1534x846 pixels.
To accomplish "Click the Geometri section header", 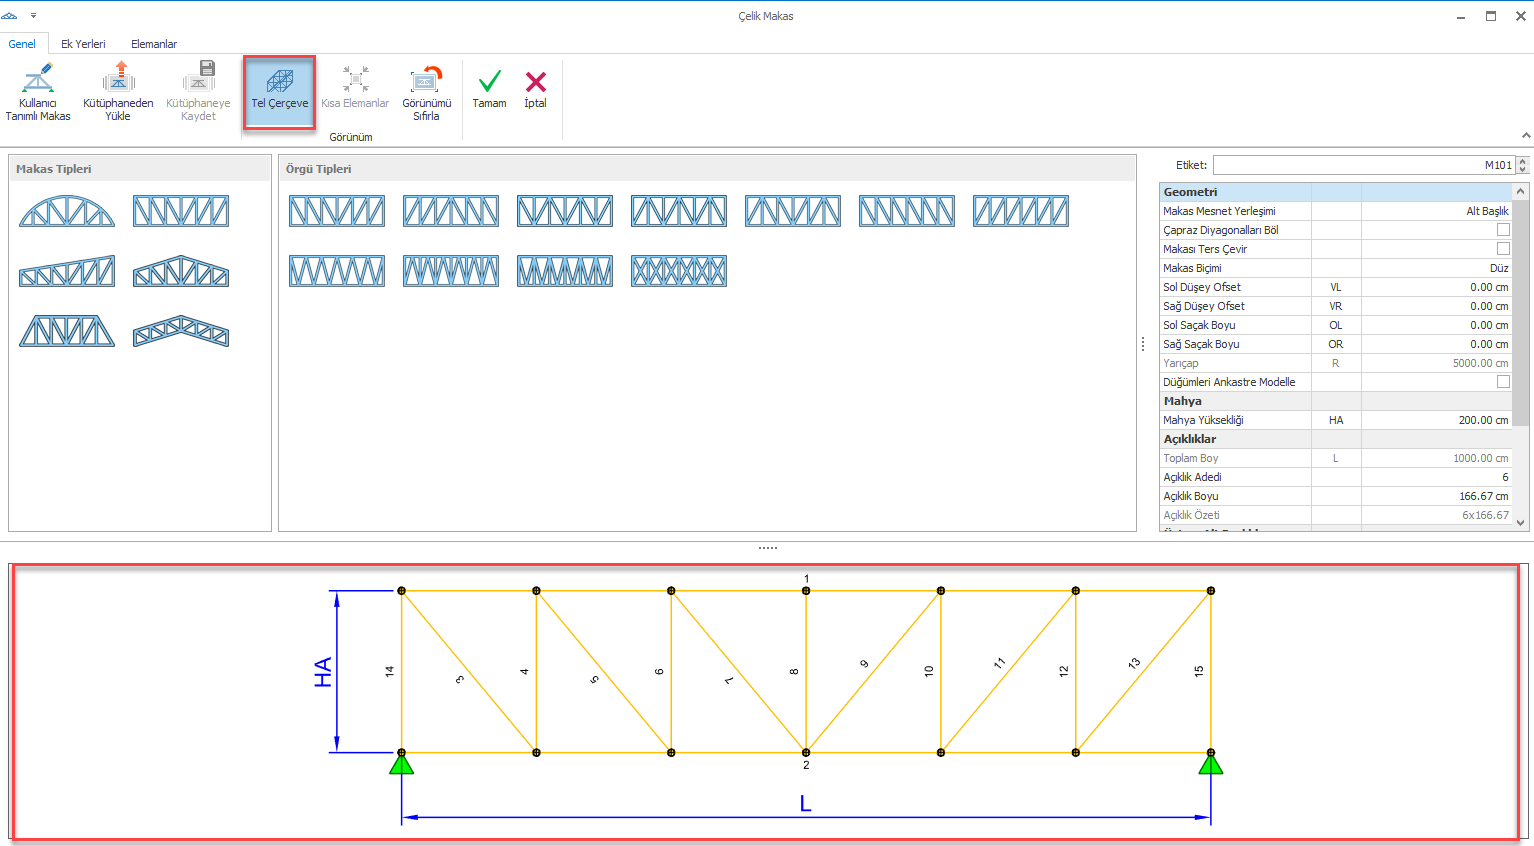I will point(1336,192).
